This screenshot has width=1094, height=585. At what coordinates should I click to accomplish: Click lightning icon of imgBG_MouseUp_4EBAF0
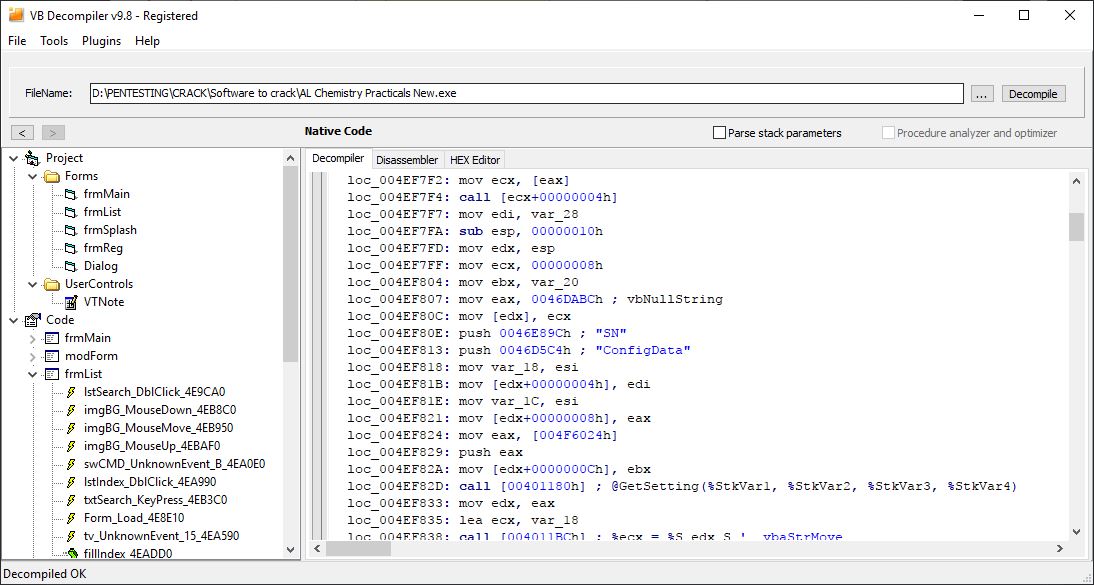pos(71,446)
